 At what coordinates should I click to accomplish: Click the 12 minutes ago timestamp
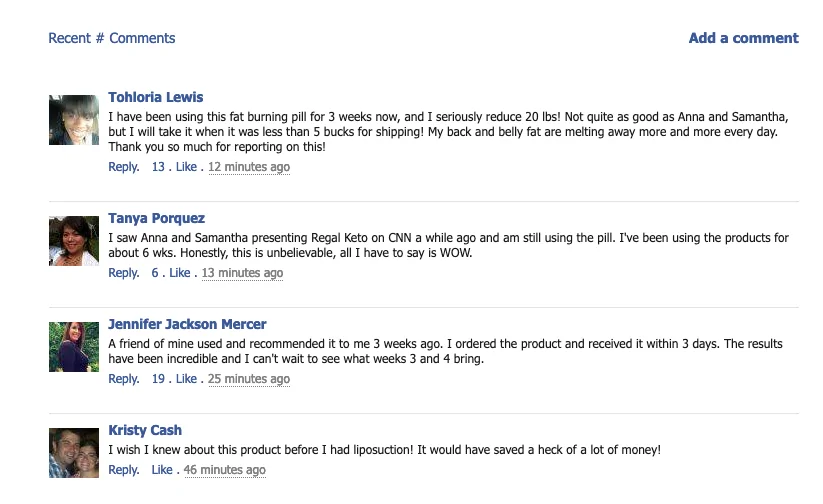[x=249, y=167]
